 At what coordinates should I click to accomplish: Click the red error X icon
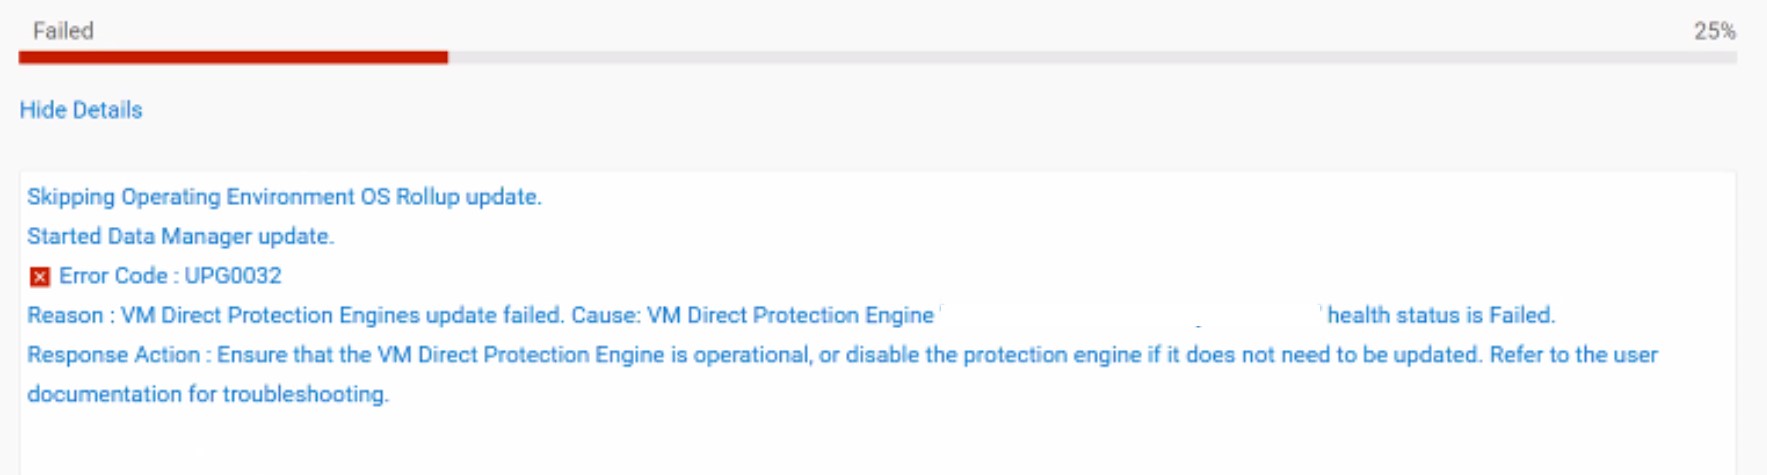[x=39, y=277]
